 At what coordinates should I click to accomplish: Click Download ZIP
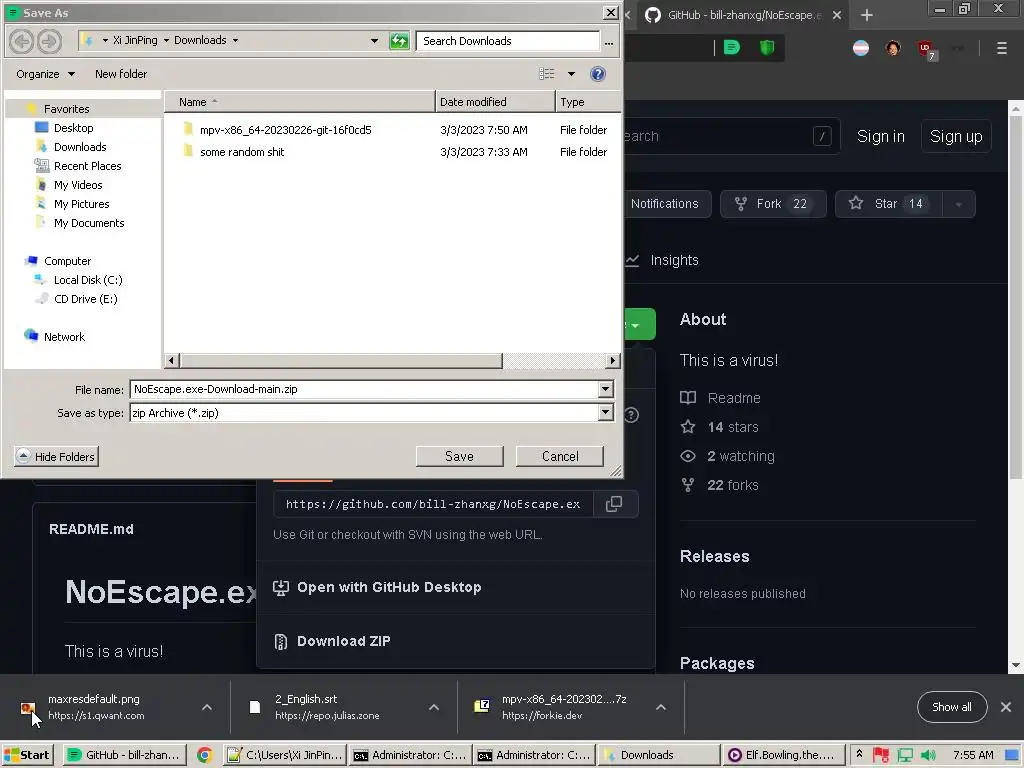coord(344,641)
